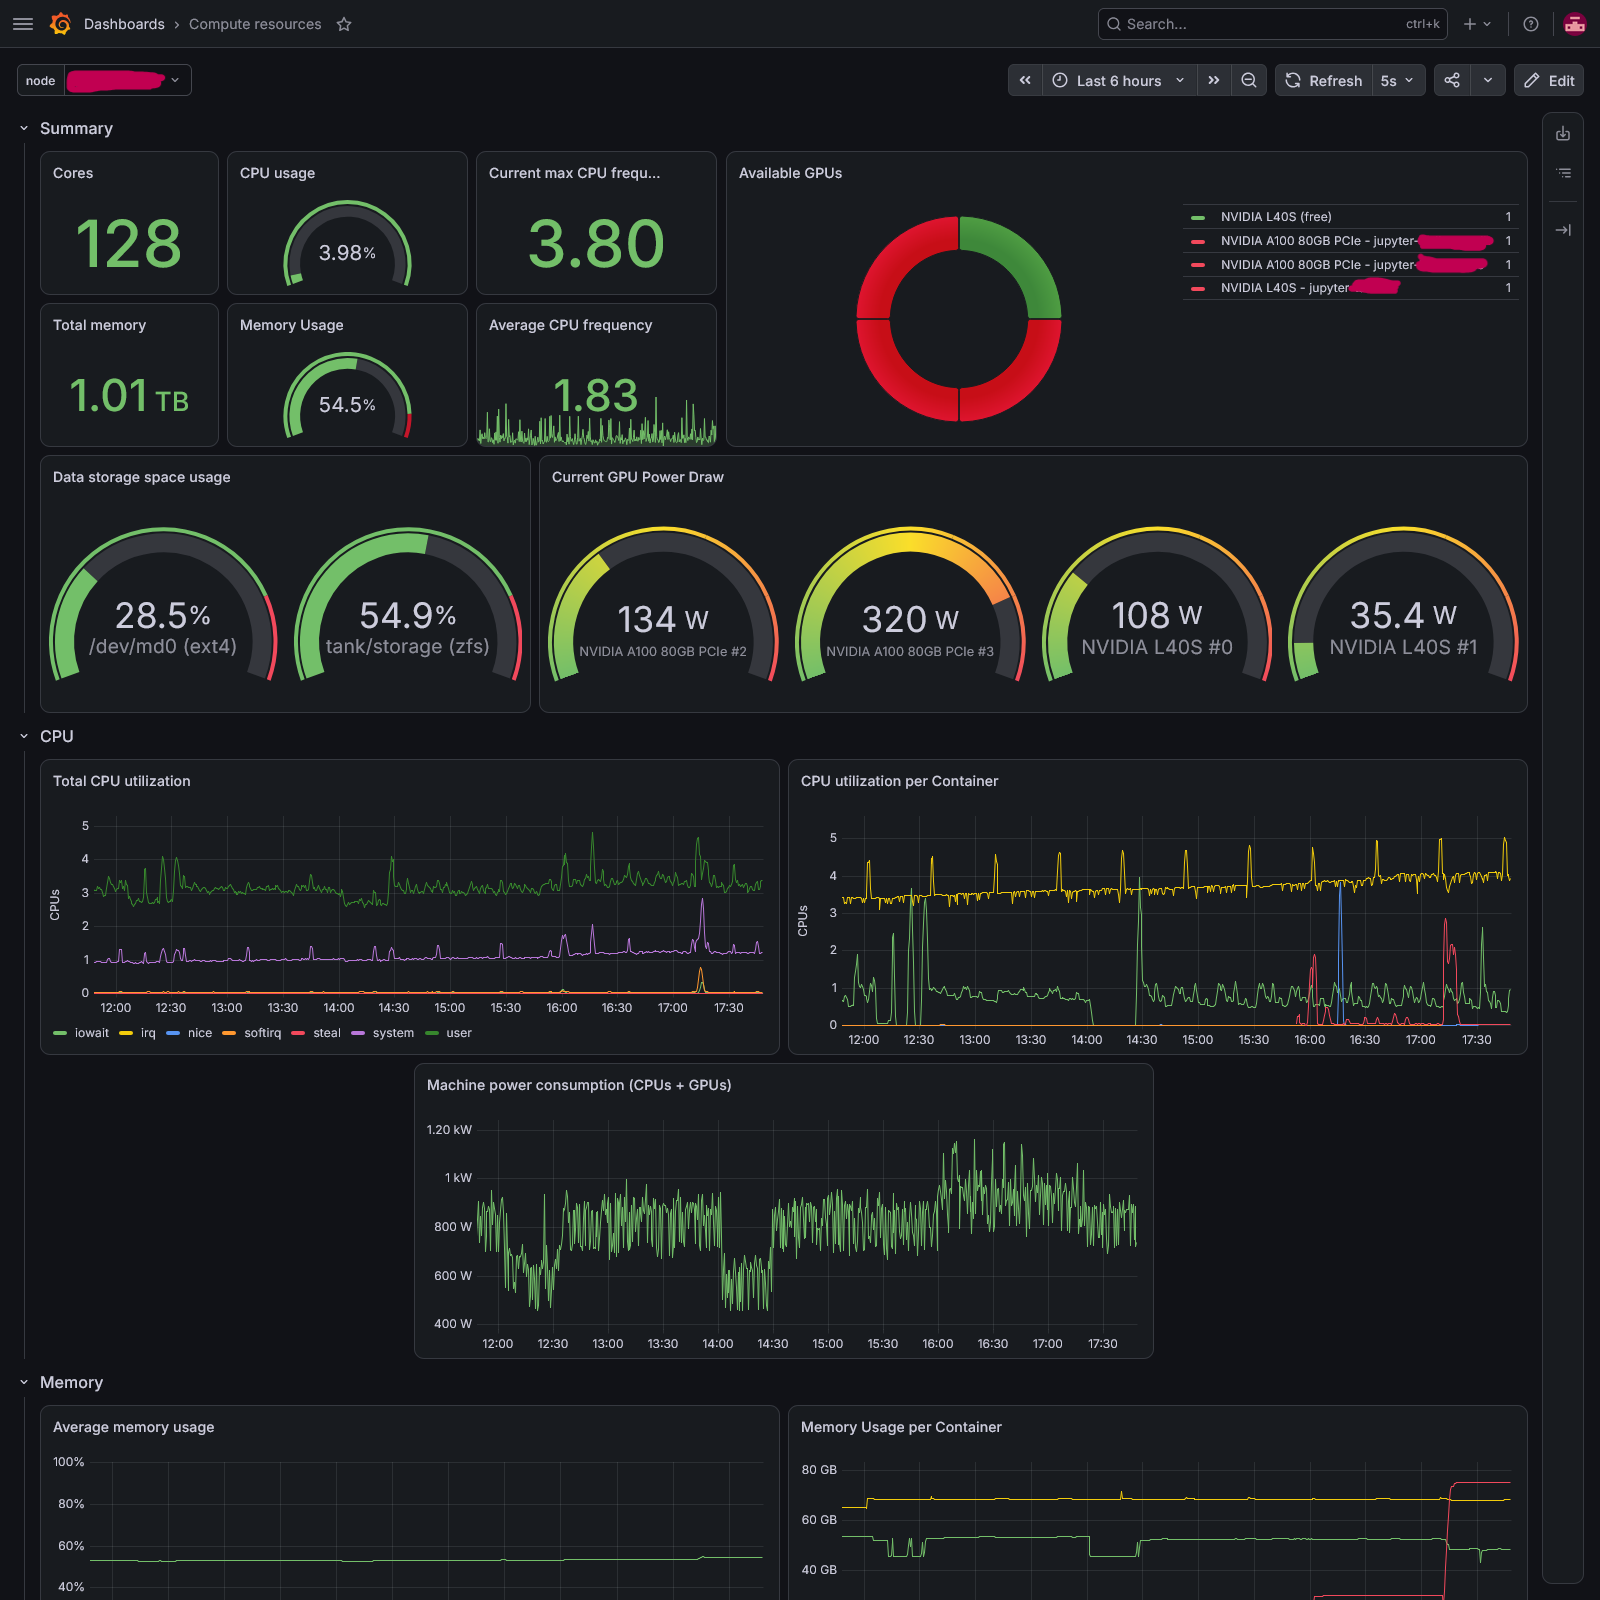Click the share dashboard icon
The image size is (1600, 1600).
point(1452,81)
